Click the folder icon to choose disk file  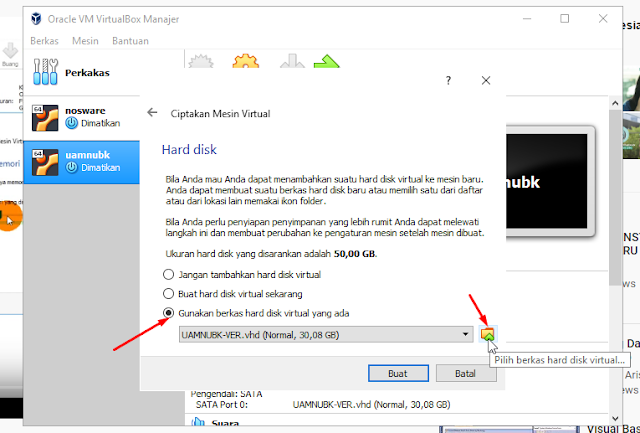(x=487, y=335)
